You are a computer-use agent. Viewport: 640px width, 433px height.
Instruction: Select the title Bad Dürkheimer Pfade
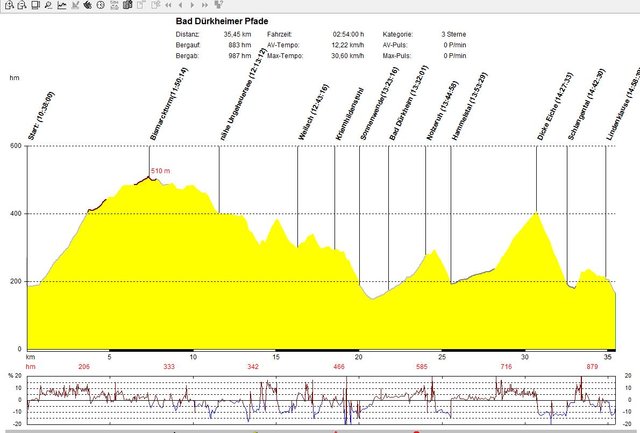(222, 21)
